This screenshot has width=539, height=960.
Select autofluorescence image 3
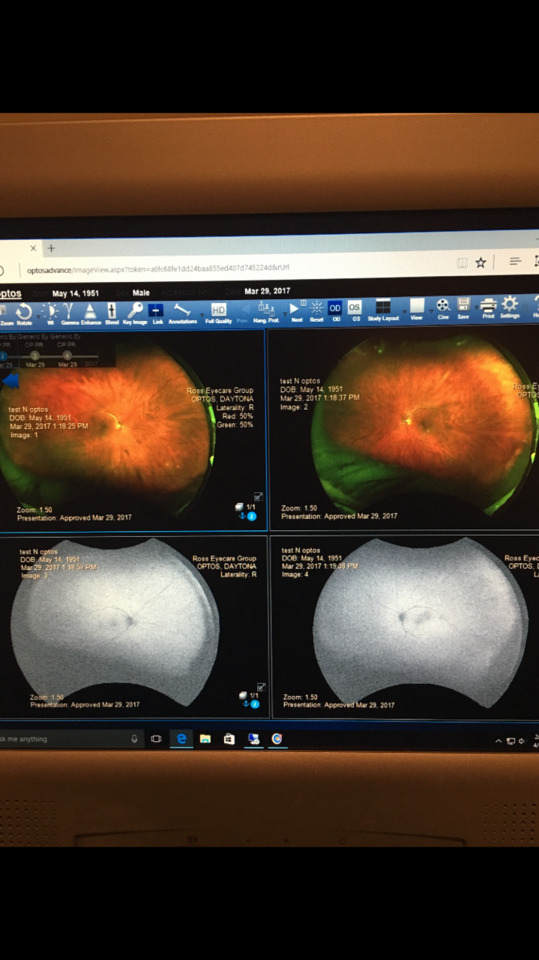133,625
